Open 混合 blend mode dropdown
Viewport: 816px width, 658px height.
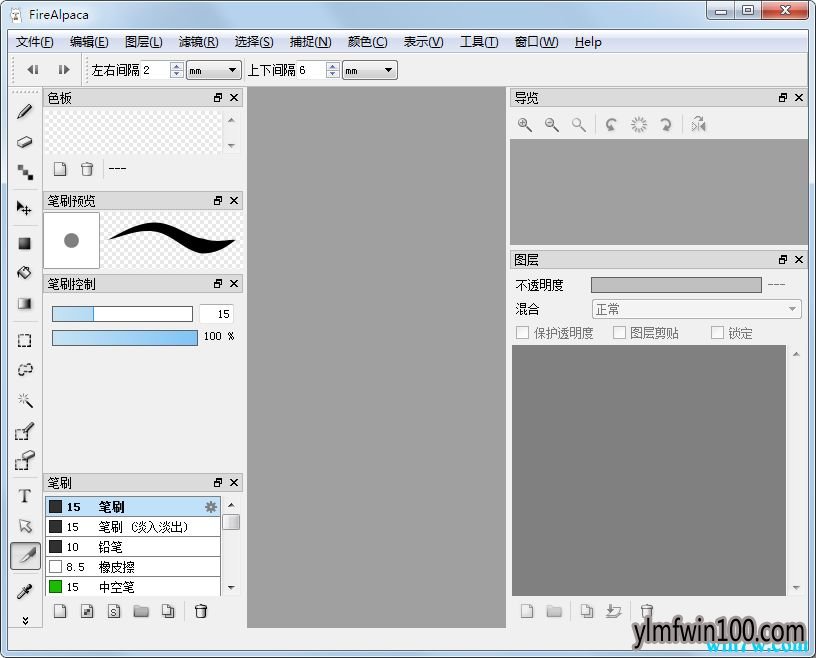click(696, 309)
